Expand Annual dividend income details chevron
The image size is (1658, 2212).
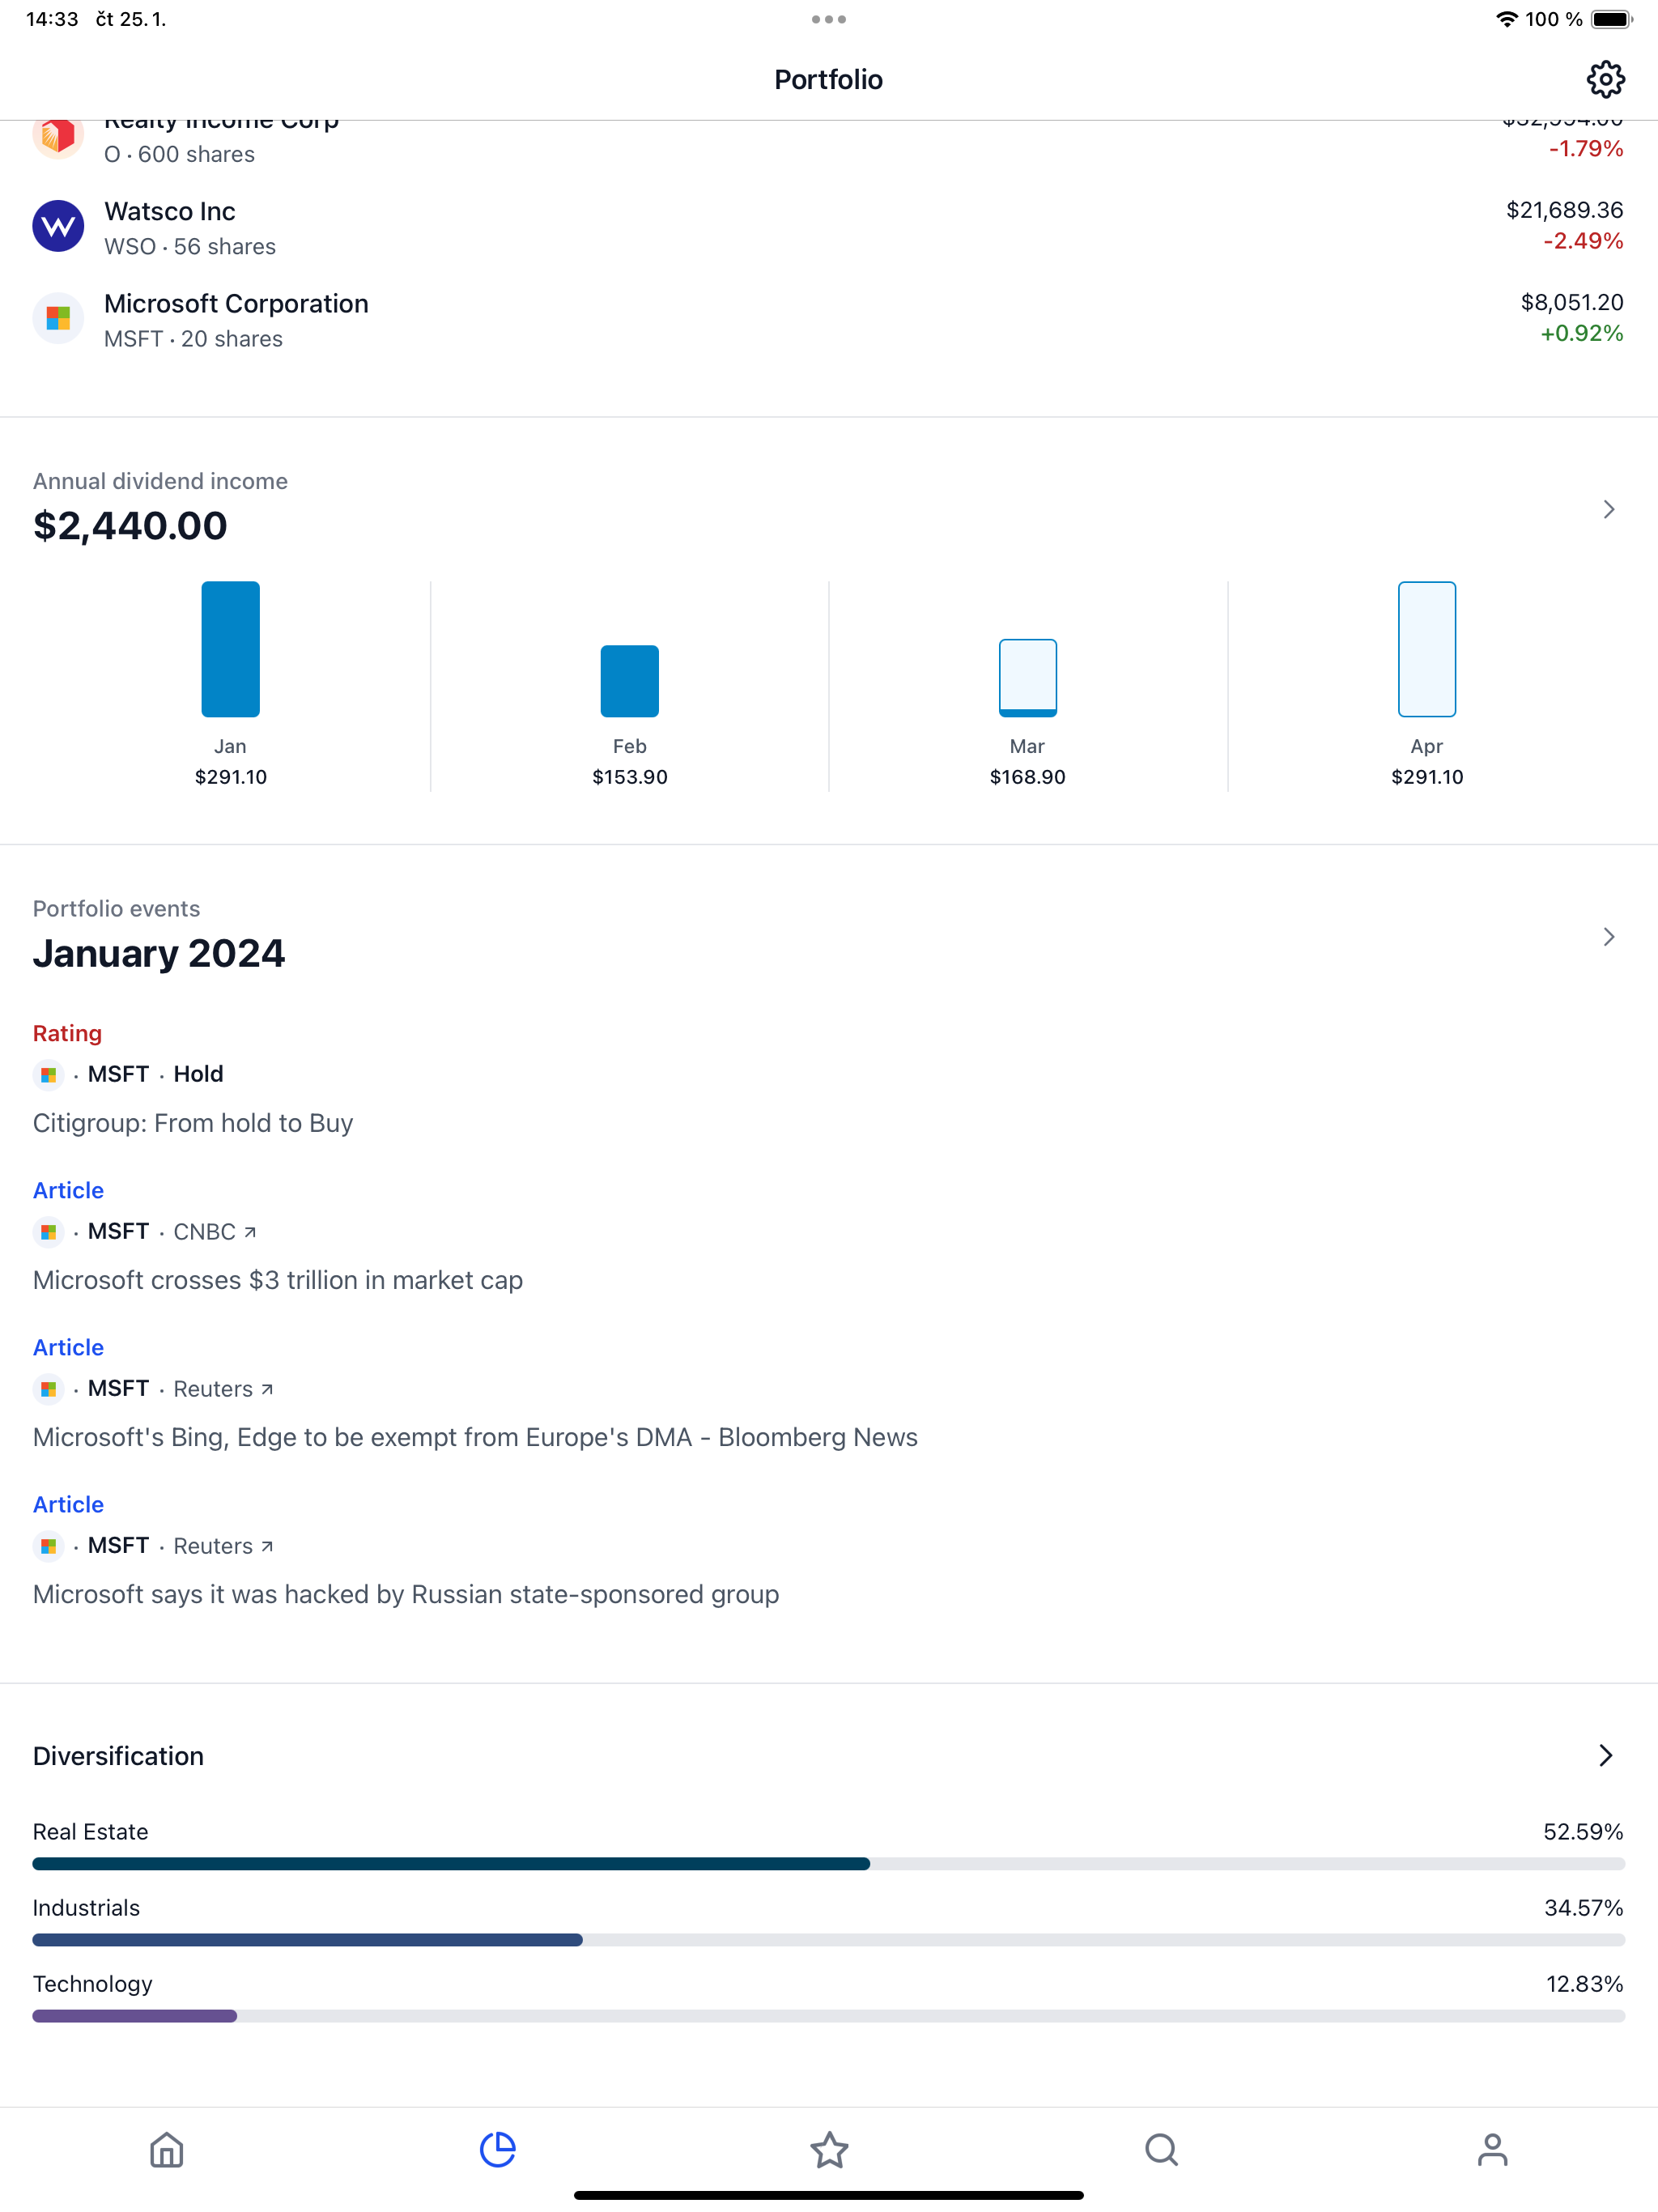tap(1608, 509)
